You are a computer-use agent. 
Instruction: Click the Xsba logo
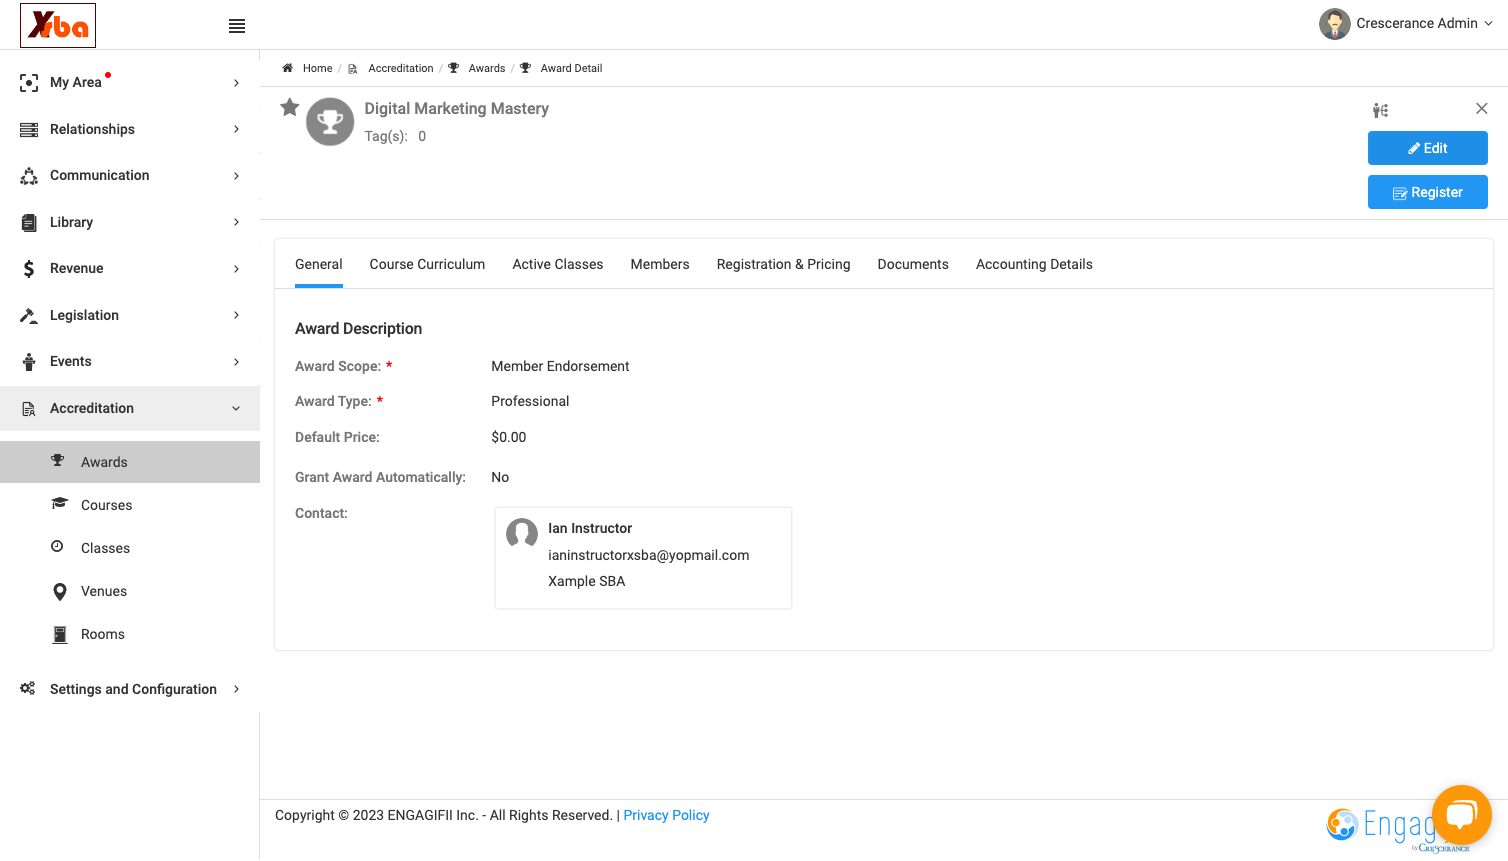coord(58,25)
